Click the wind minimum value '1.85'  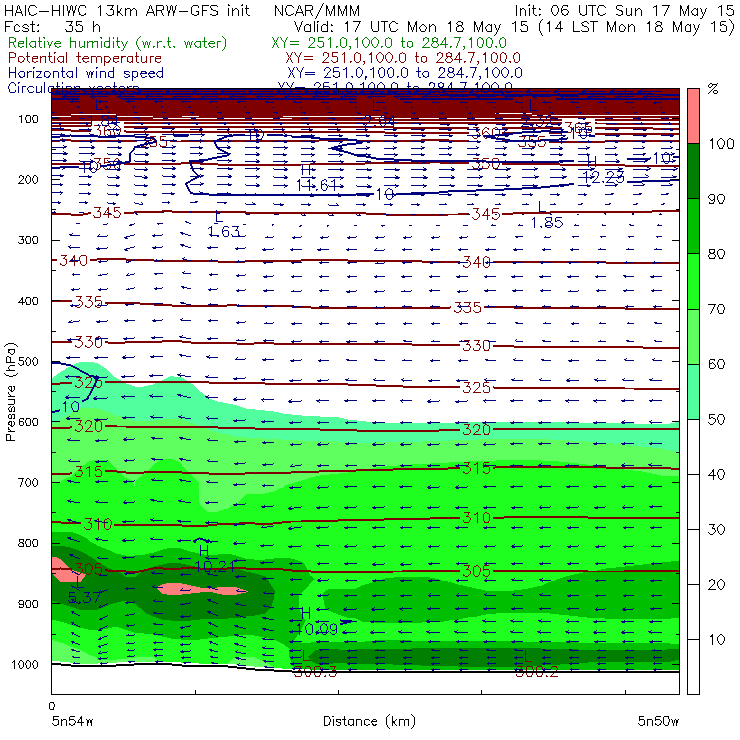[547, 222]
